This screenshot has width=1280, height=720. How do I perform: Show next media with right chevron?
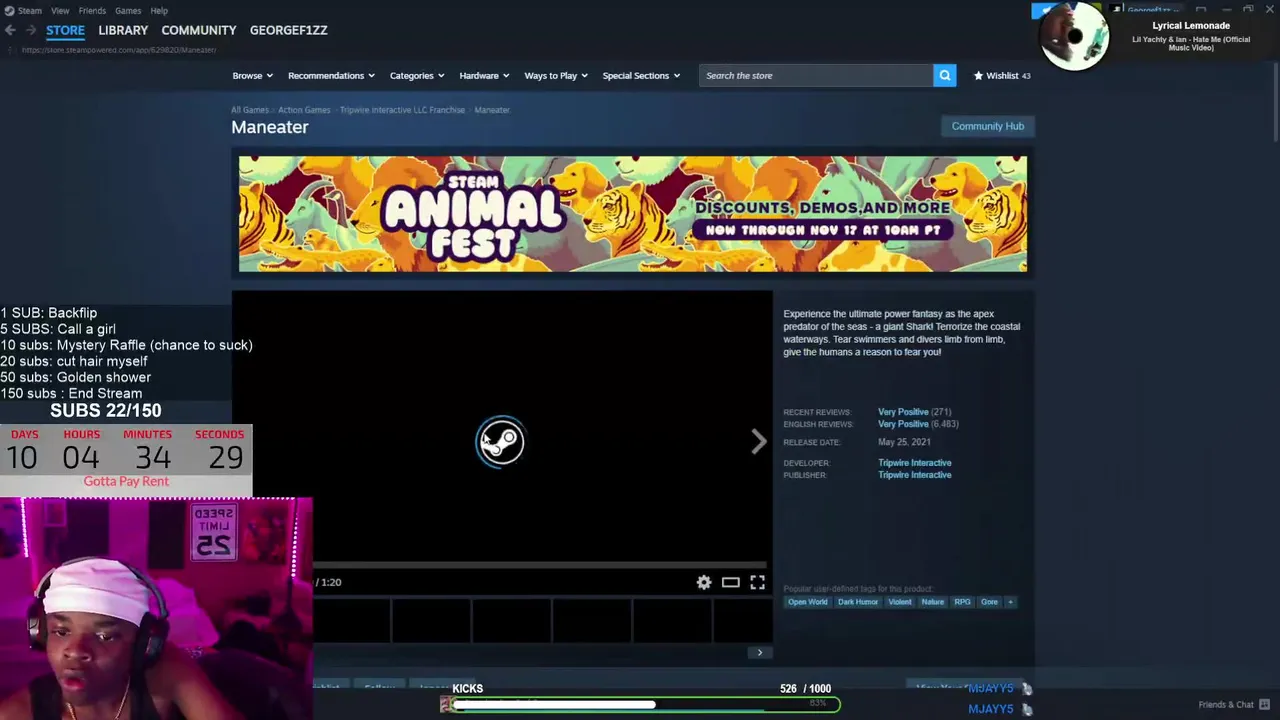click(x=759, y=441)
